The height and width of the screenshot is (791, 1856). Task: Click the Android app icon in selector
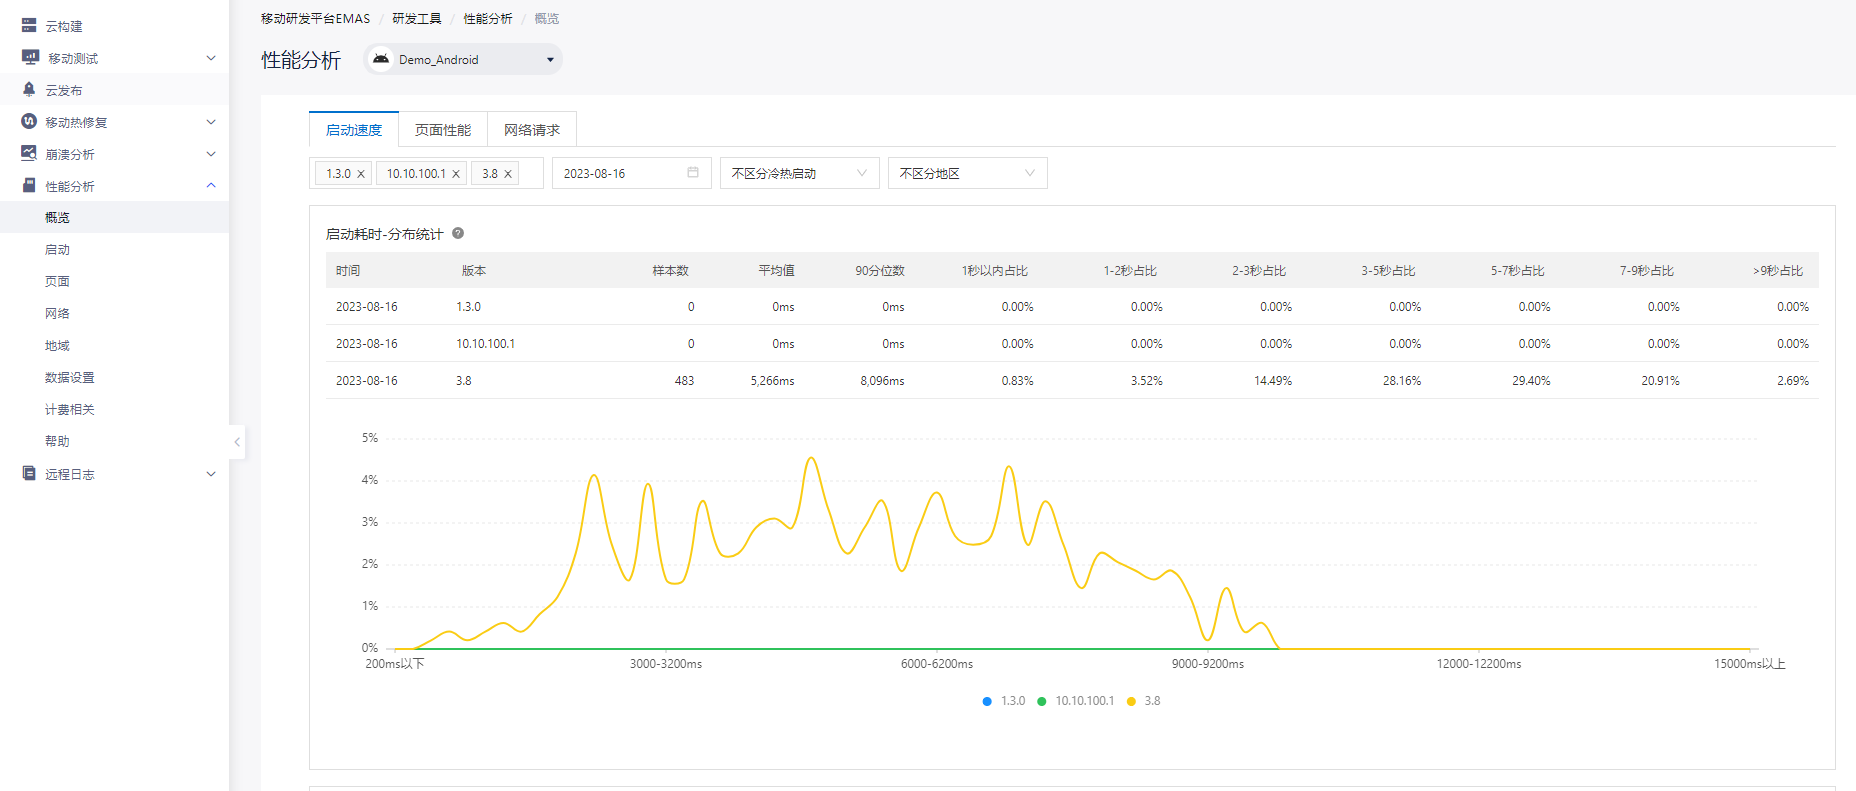tap(381, 59)
